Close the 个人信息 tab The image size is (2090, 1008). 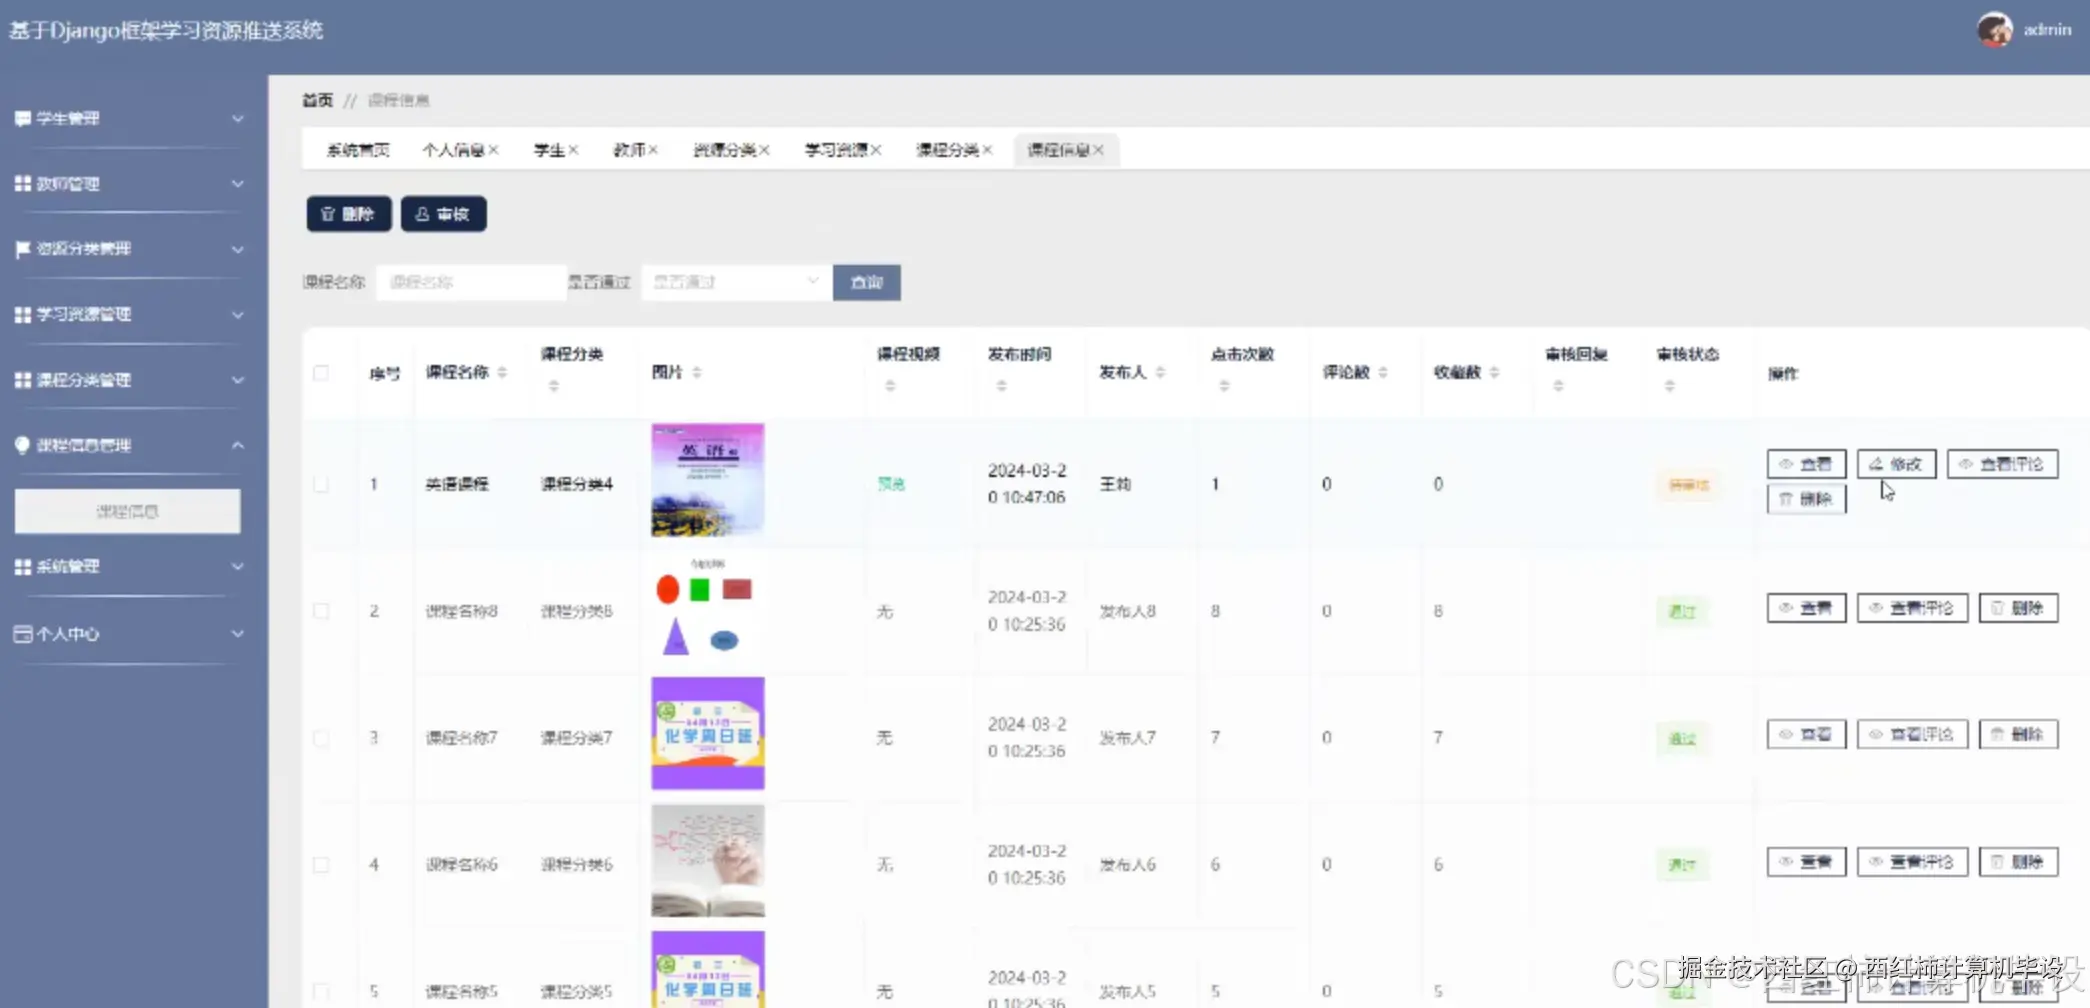click(x=494, y=150)
